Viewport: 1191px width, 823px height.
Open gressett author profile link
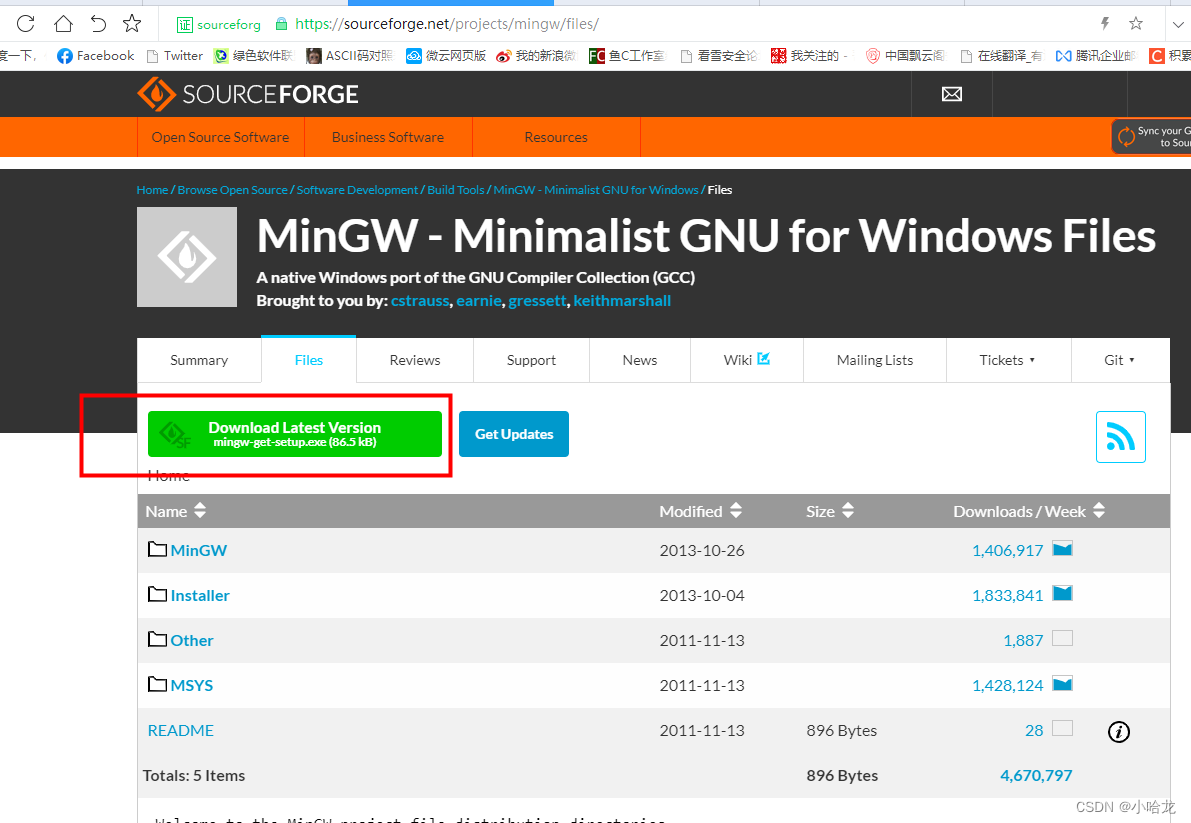tap(537, 301)
